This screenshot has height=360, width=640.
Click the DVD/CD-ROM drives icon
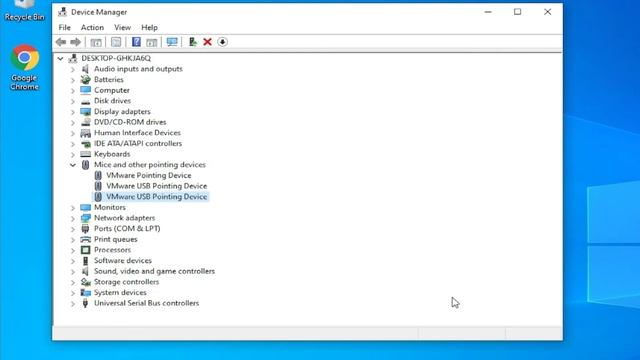pyautogui.click(x=85, y=122)
